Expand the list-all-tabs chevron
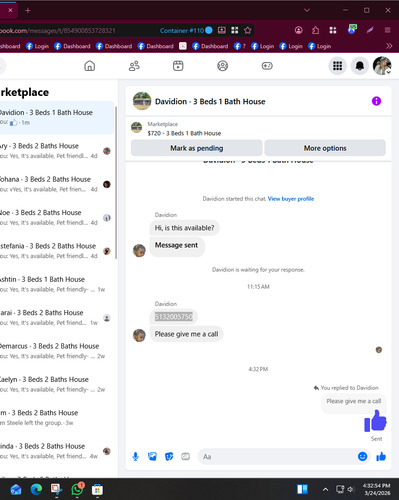 307,10
